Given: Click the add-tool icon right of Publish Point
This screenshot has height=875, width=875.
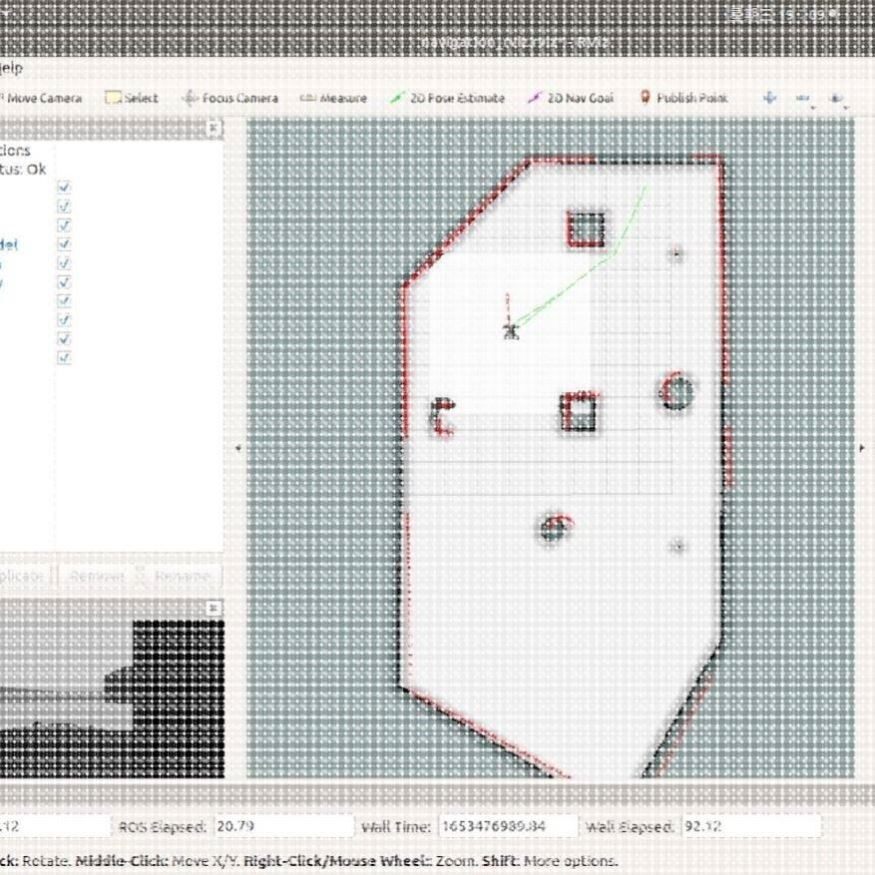Looking at the screenshot, I should coord(770,98).
